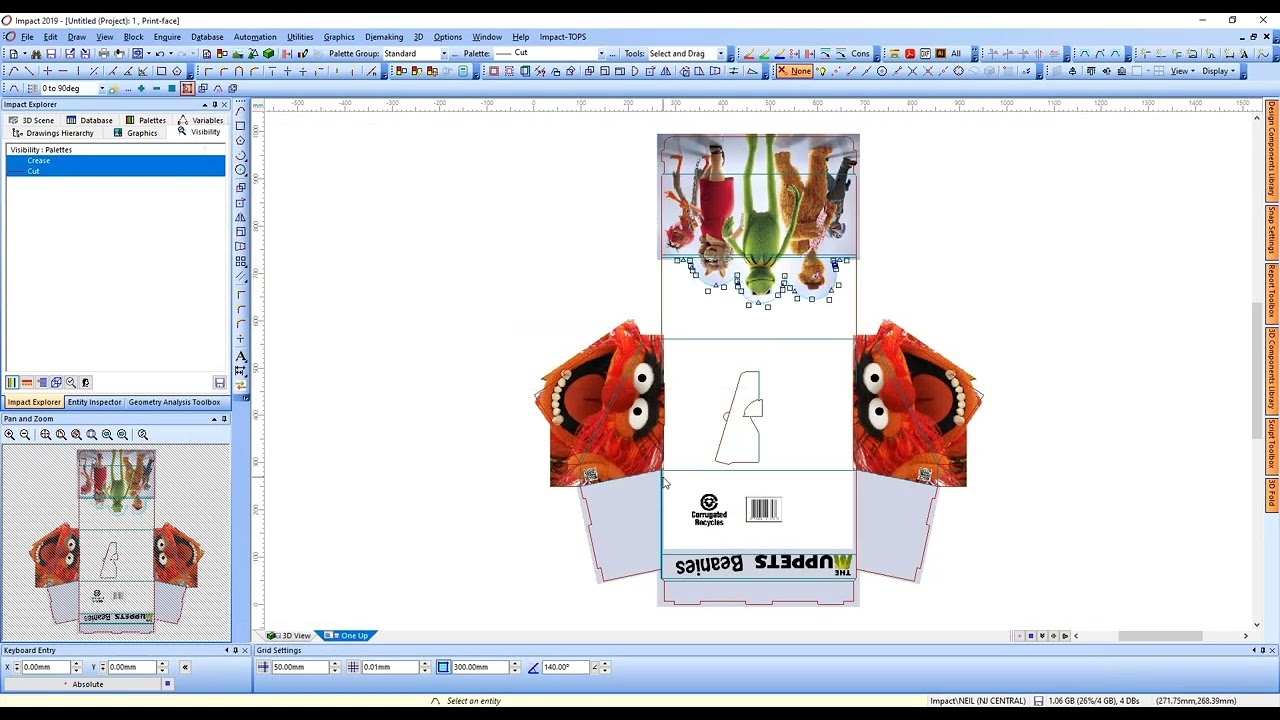Viewport: 1280px width, 720px height.
Task: Click the rectangle draw icon in second toolbar
Action: 161,71
